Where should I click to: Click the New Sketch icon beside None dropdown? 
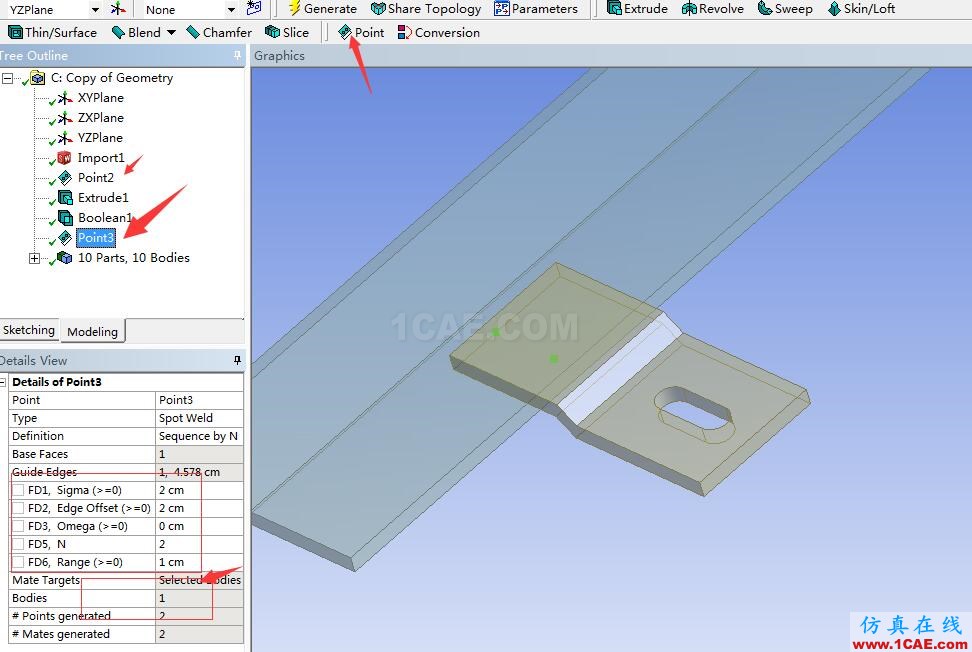click(254, 8)
